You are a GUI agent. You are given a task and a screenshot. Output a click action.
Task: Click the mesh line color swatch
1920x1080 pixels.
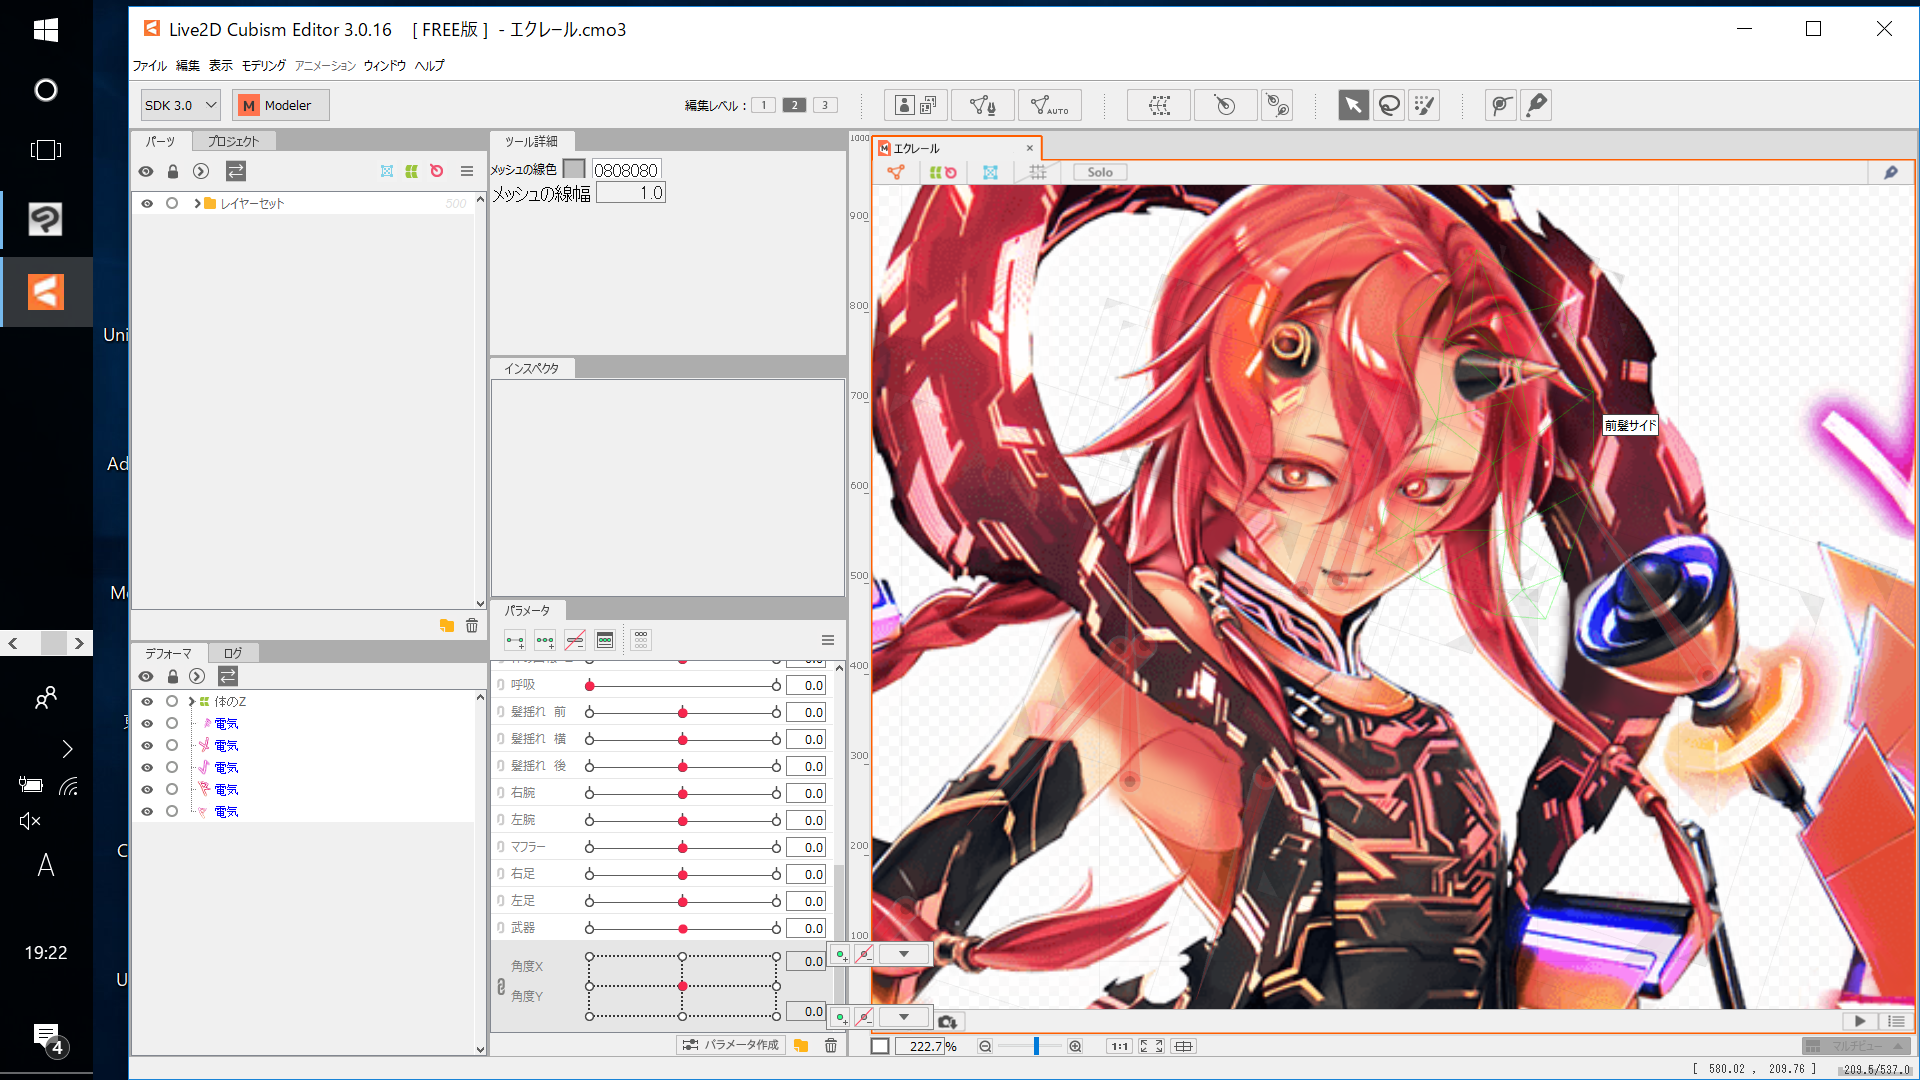[574, 169]
